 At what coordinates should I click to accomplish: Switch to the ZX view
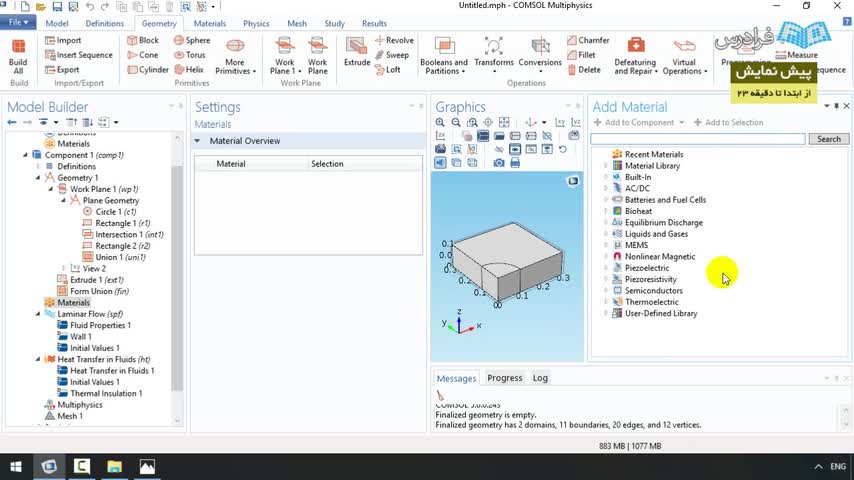tap(440, 136)
